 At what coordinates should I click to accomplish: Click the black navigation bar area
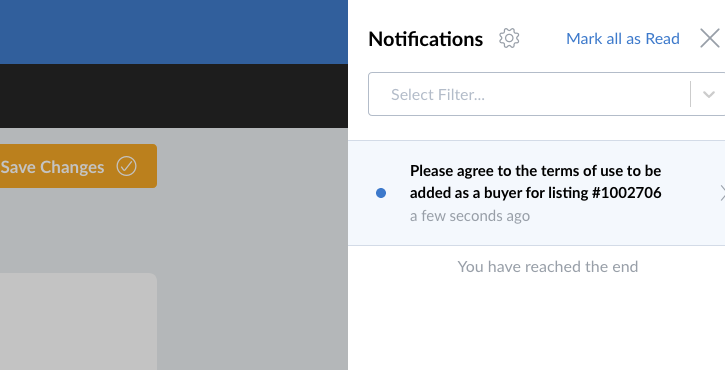coord(174,96)
